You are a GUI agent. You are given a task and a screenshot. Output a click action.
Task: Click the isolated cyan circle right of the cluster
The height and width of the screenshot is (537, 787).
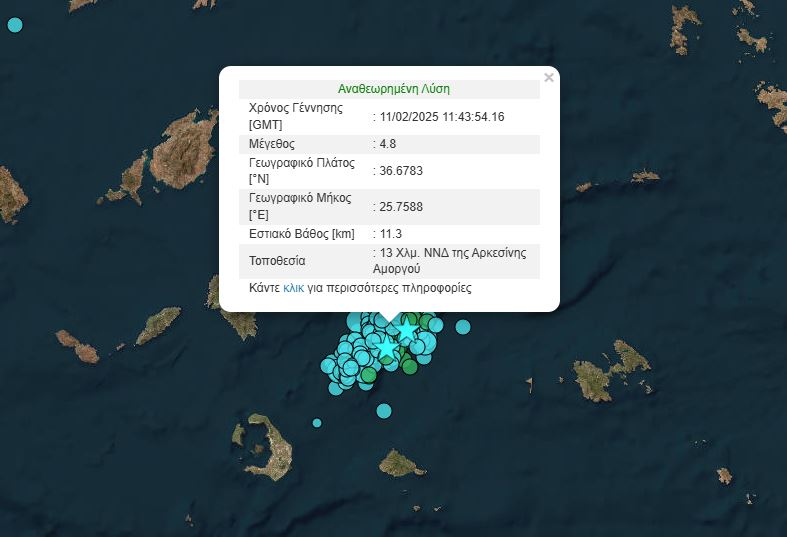click(463, 326)
